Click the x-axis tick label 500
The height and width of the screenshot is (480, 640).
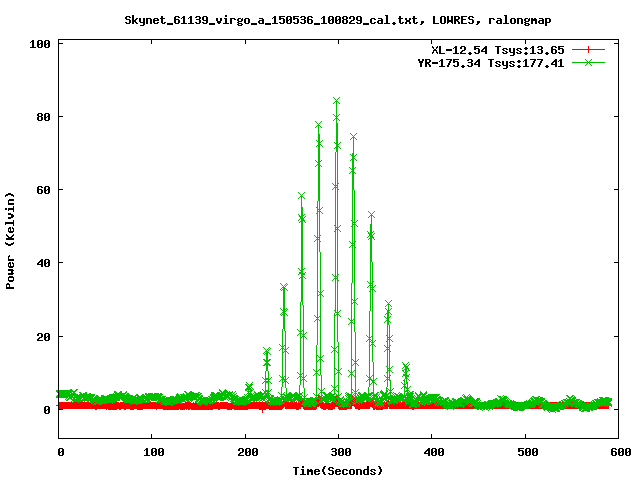(525, 453)
